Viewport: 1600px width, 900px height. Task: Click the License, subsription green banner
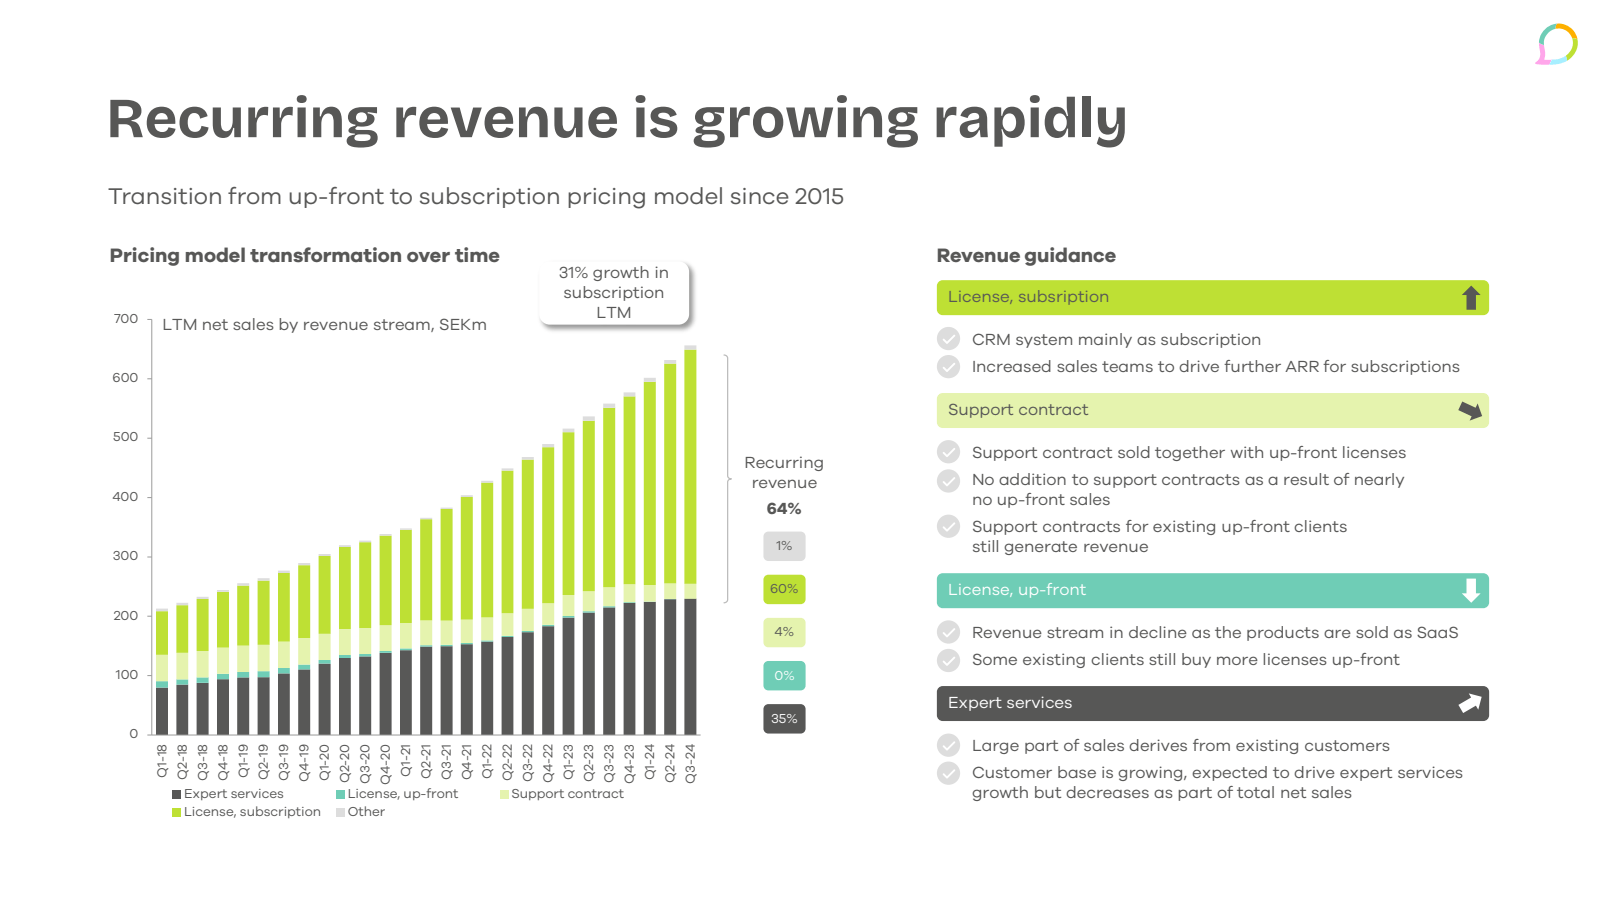(1212, 297)
